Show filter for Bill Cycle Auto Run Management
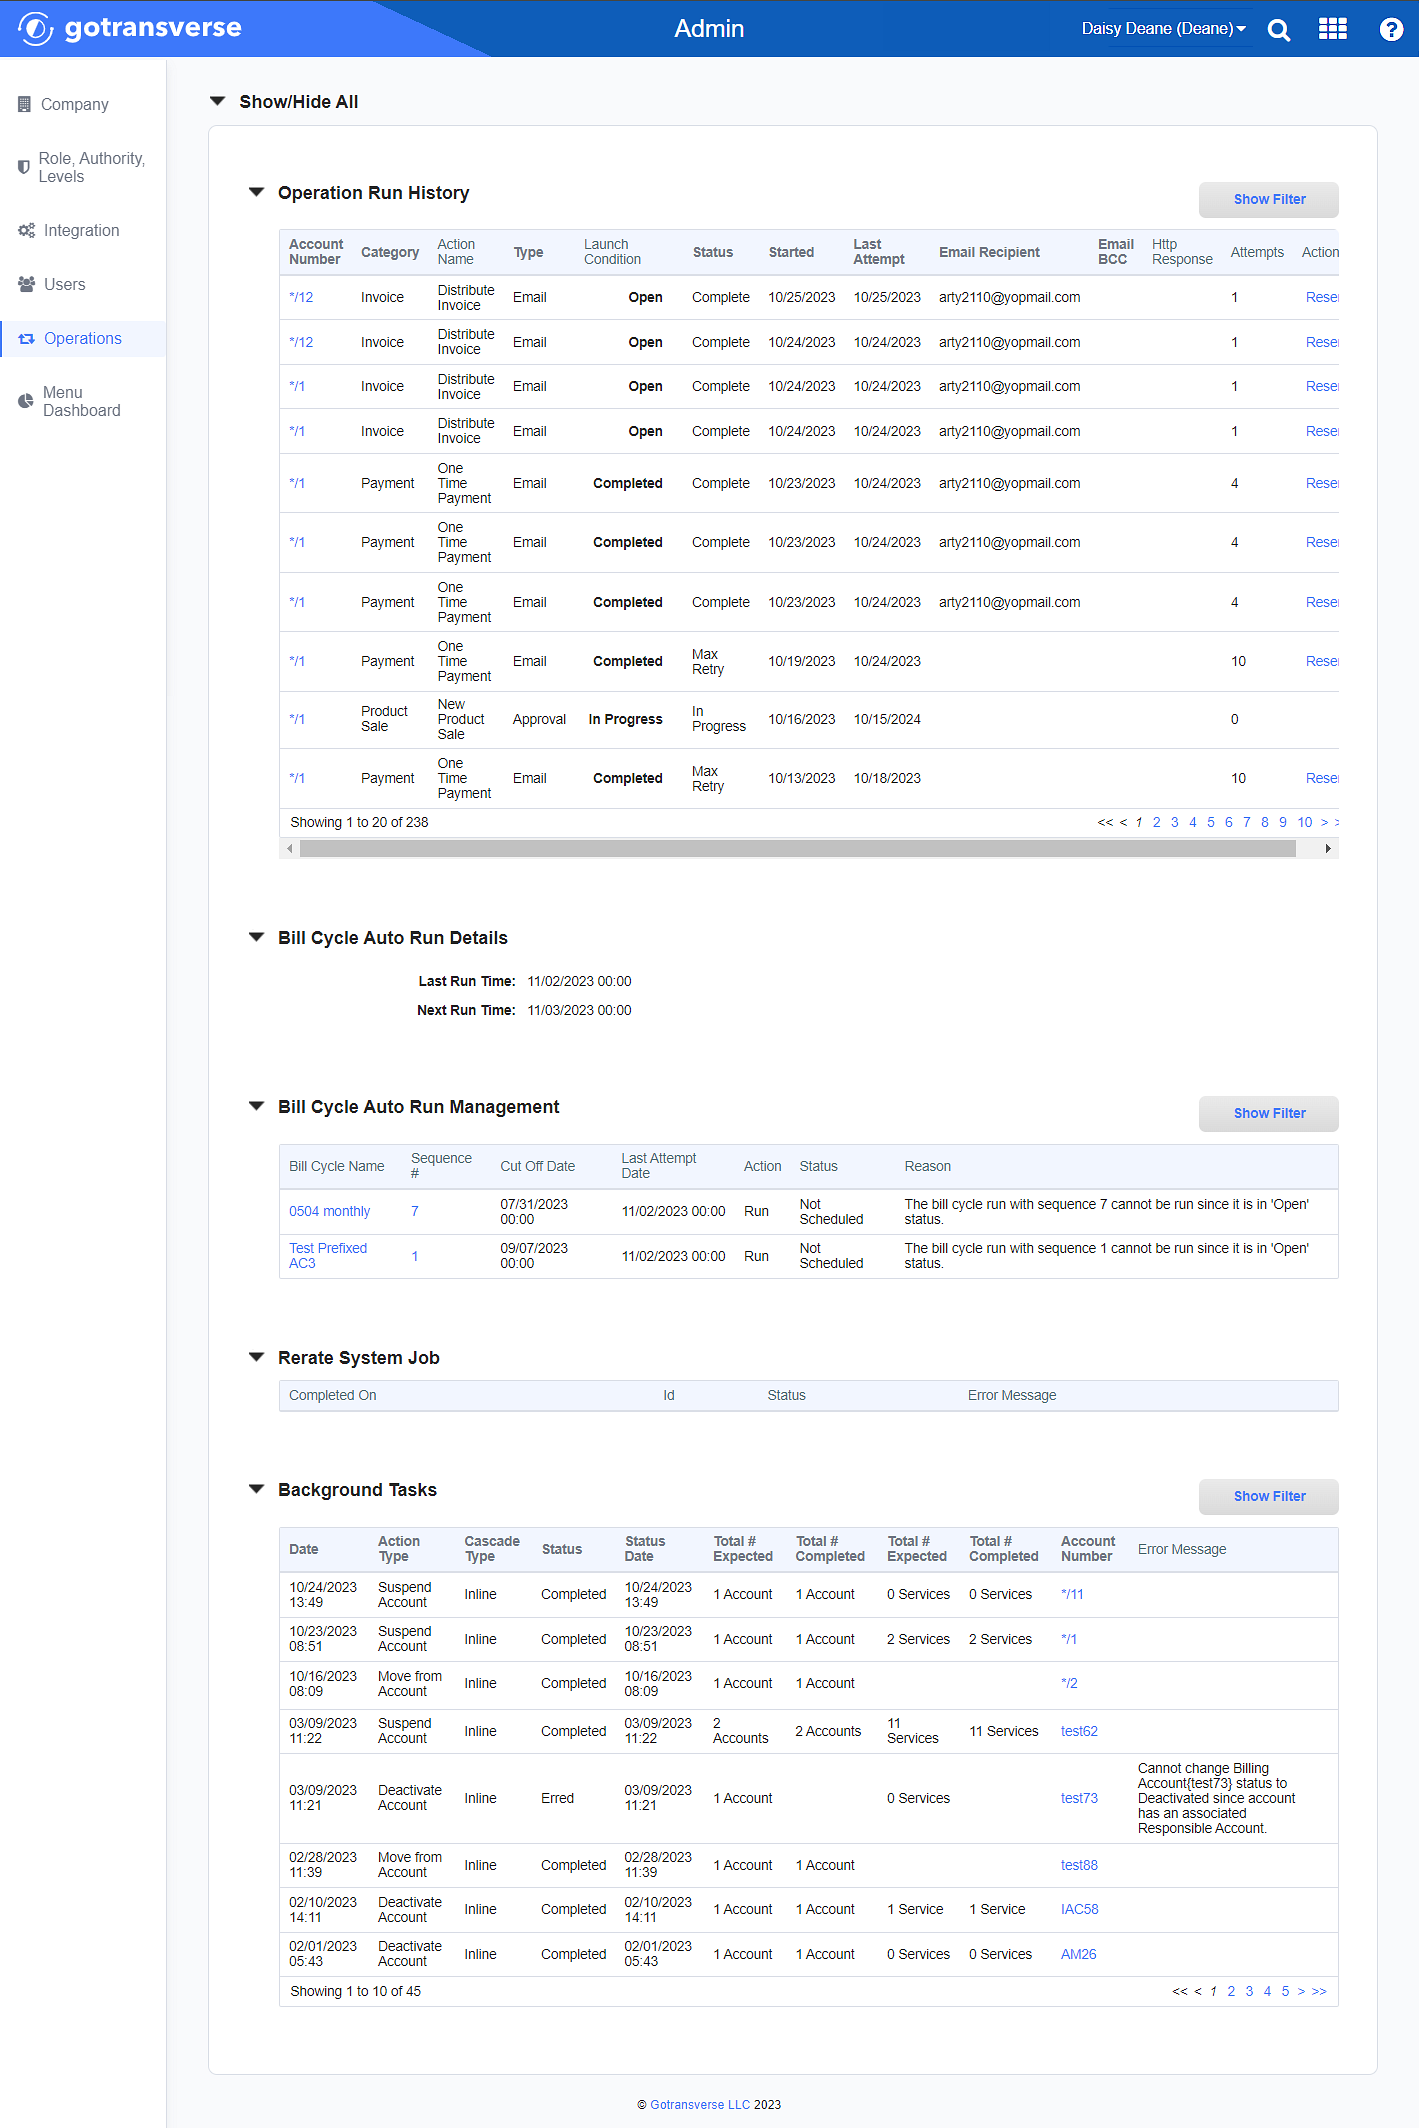 1268,1113
